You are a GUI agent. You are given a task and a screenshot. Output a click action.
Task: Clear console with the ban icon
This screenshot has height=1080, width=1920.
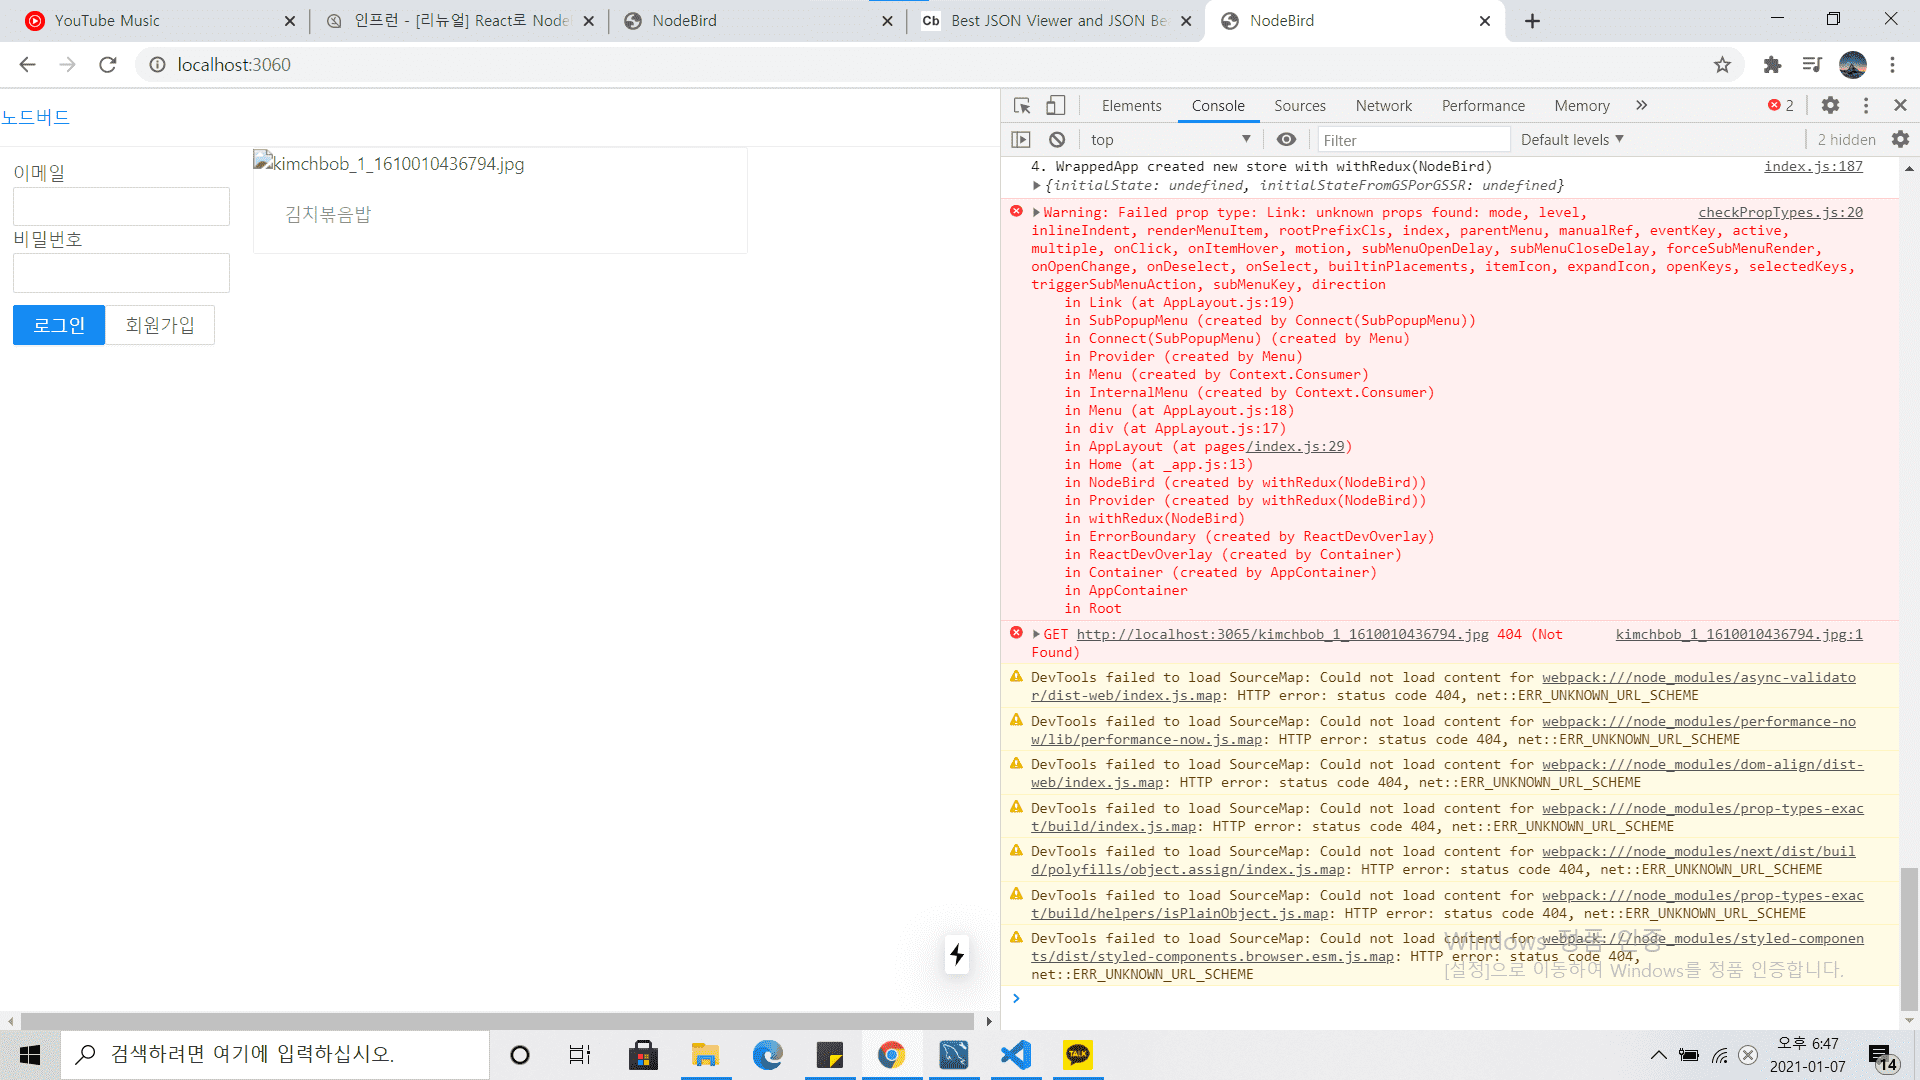1057,140
